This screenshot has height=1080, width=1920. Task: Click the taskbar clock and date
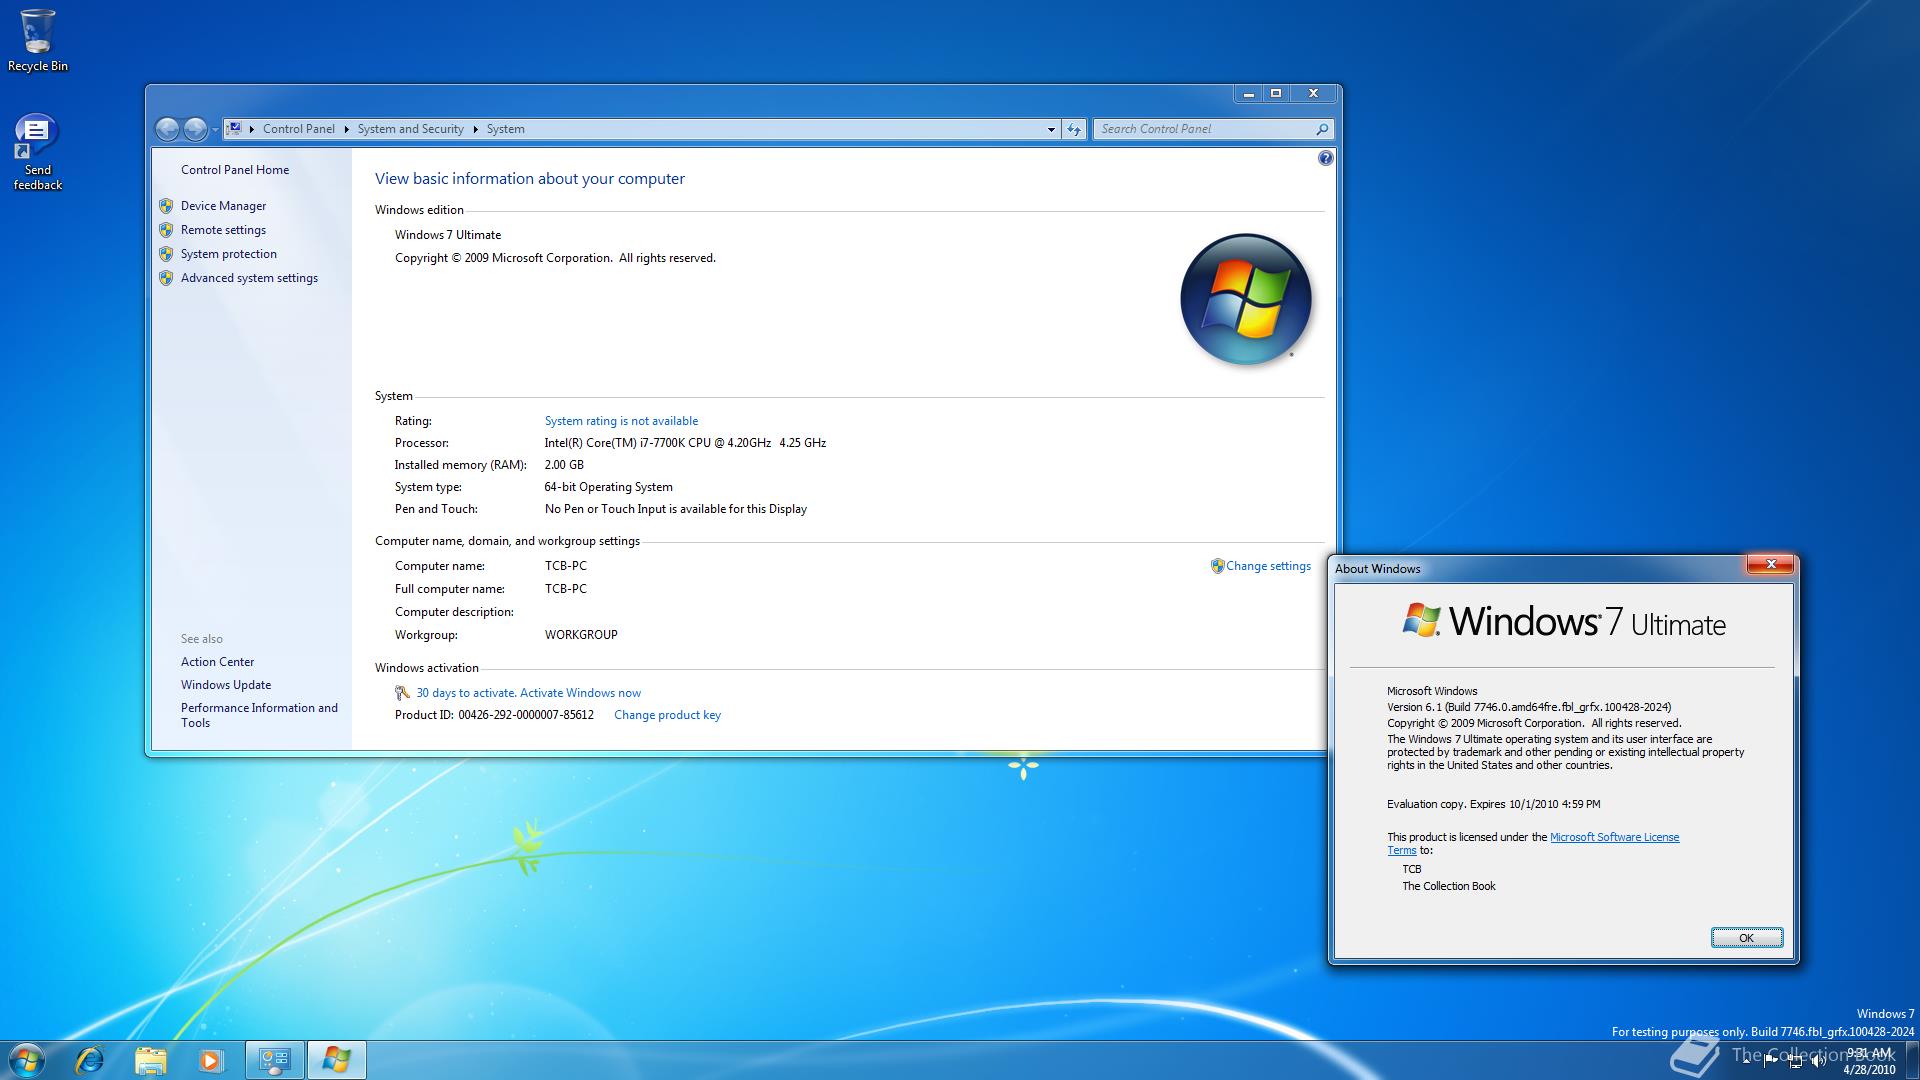(1869, 1061)
